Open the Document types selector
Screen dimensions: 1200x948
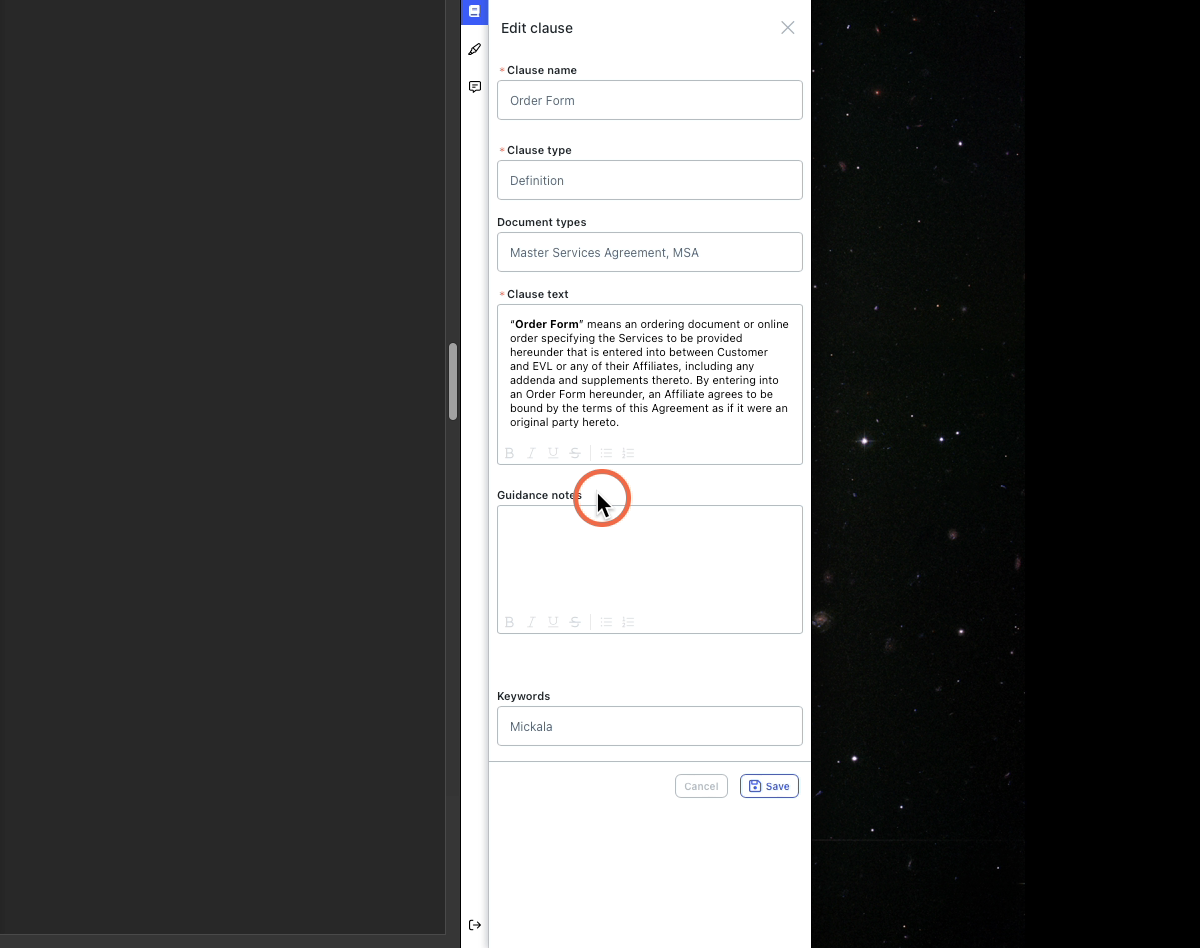(650, 252)
